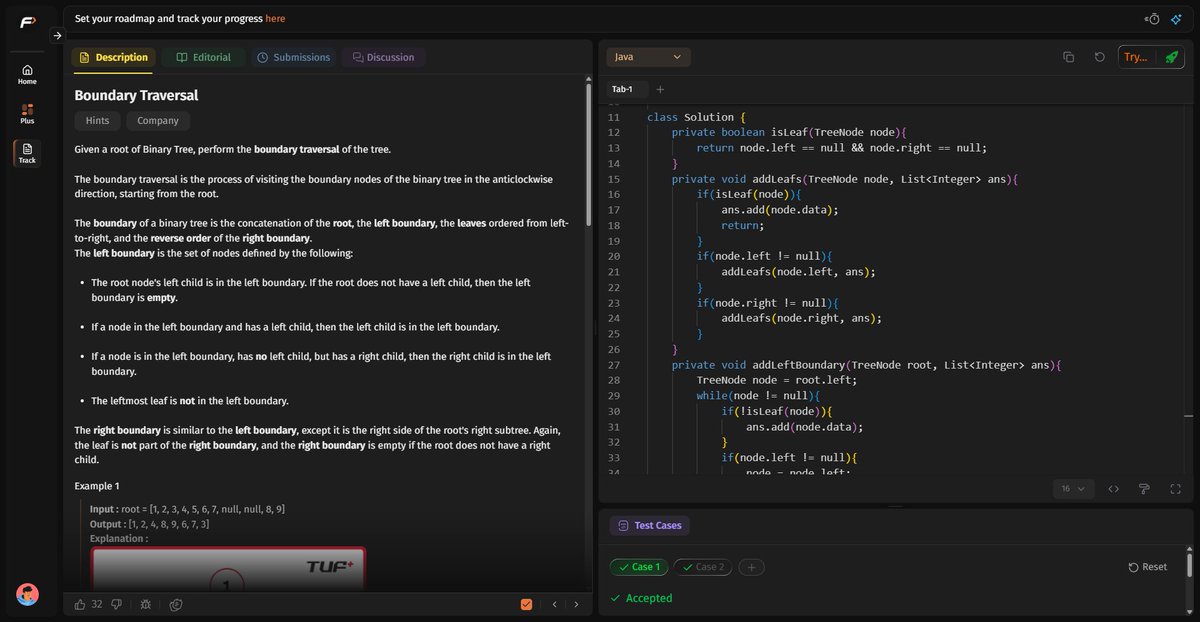Select test Case 1
The image size is (1200, 622).
coord(639,567)
